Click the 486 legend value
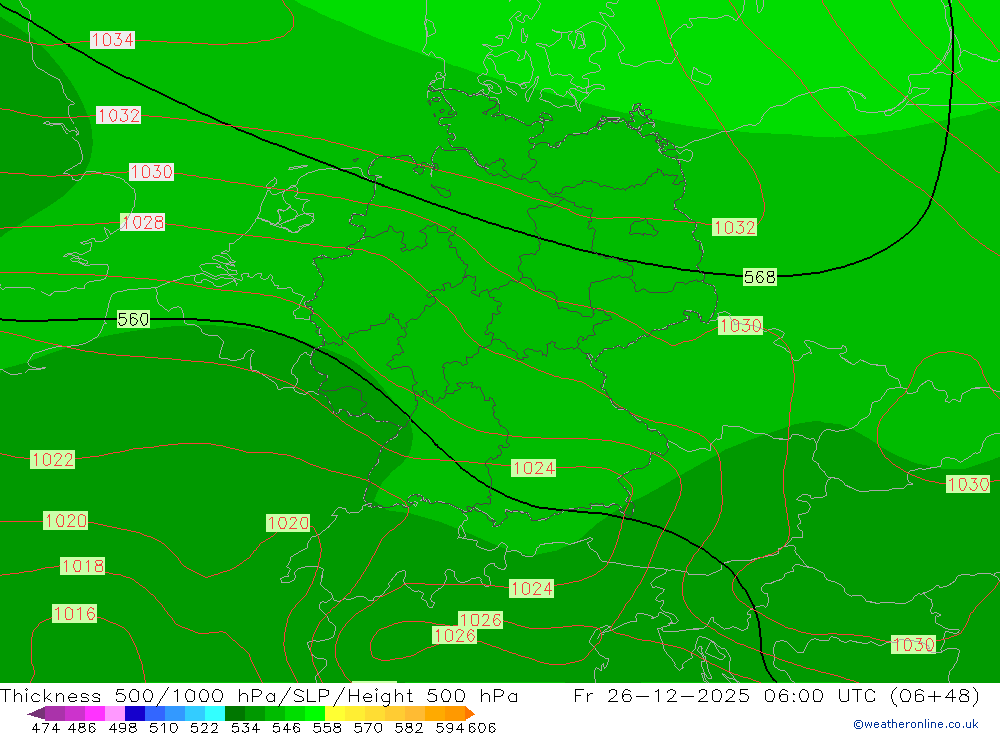This screenshot has height=733, width=1000. pyautogui.click(x=82, y=727)
